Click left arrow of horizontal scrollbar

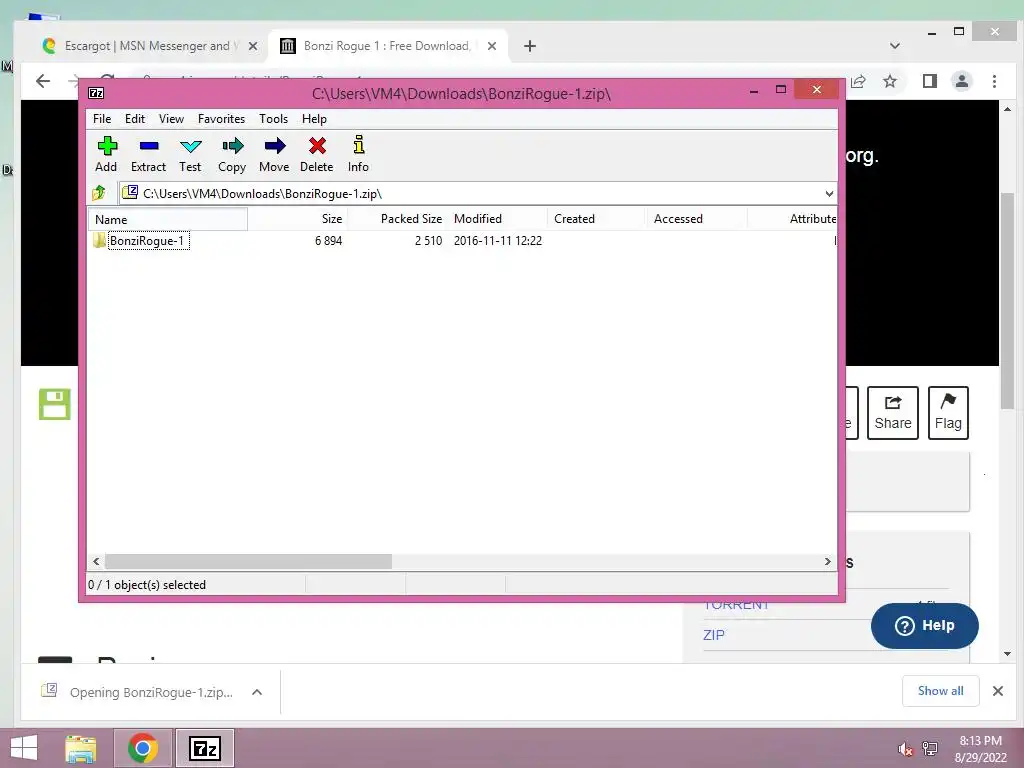click(x=96, y=562)
